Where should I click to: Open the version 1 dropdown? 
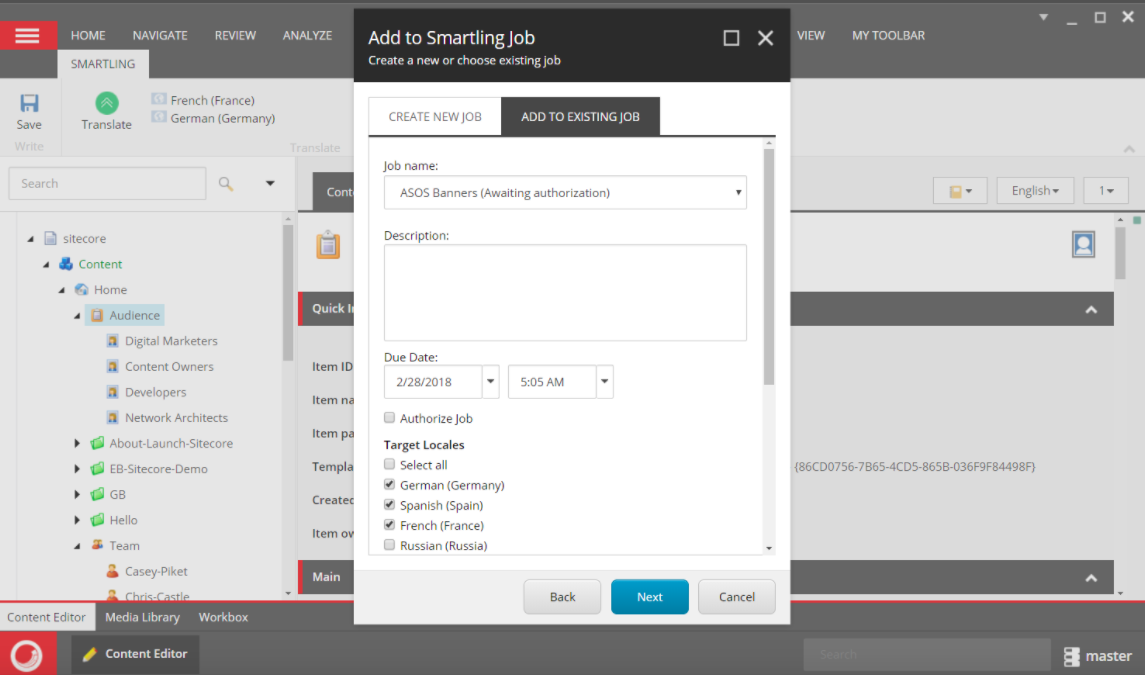[1106, 191]
